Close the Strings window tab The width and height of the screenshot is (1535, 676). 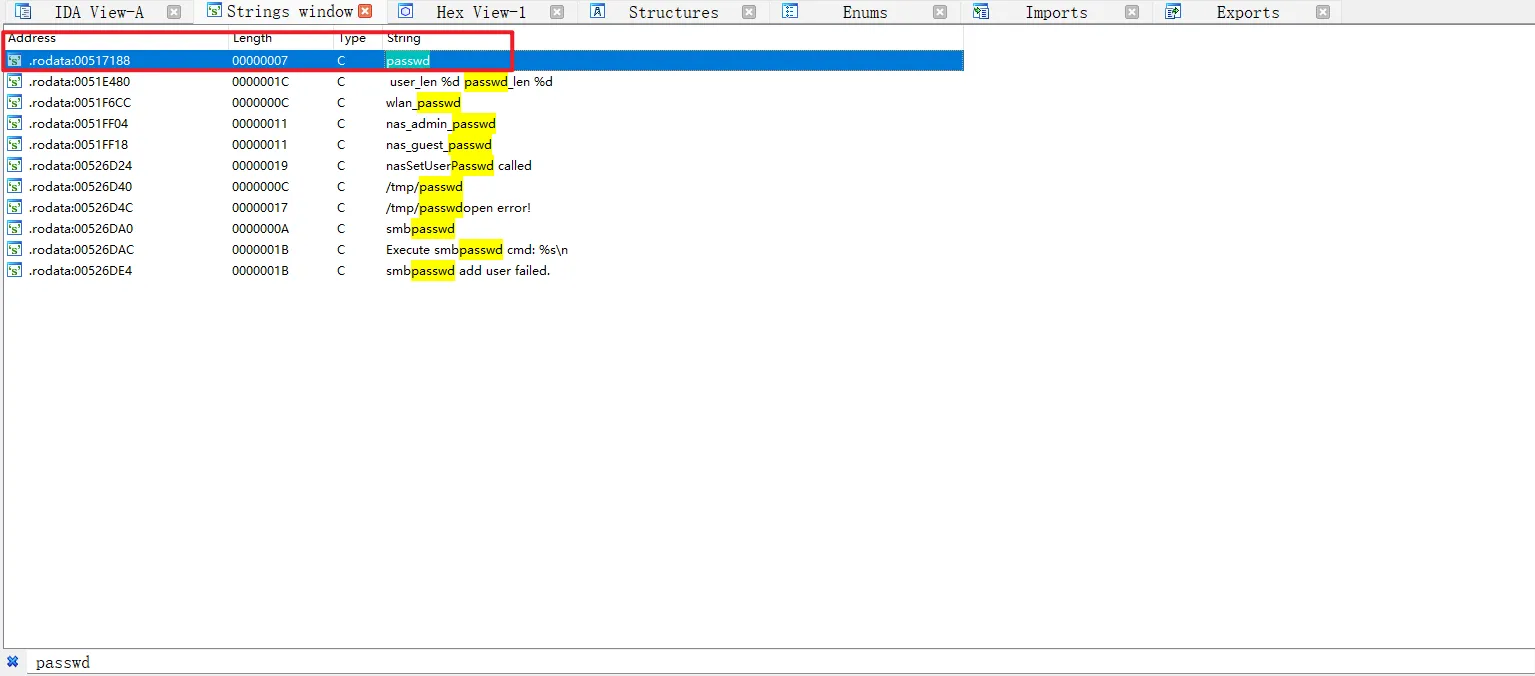pyautogui.click(x=365, y=12)
